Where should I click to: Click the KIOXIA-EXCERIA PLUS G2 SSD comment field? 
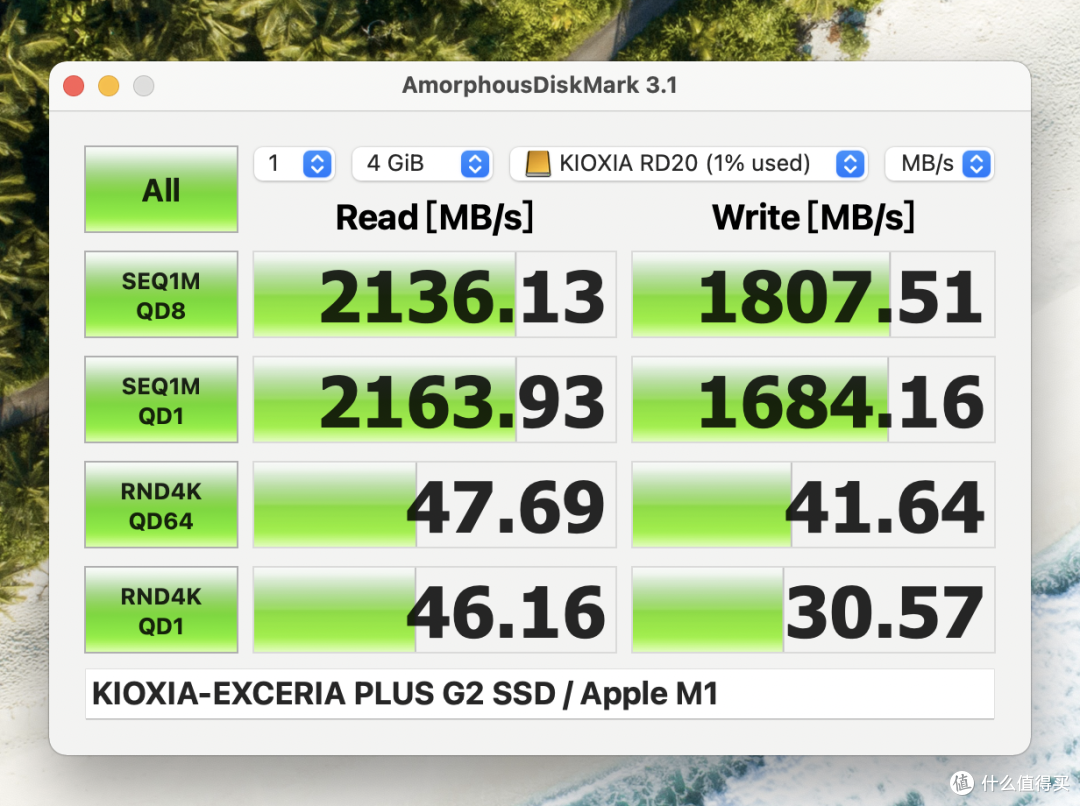pos(539,694)
